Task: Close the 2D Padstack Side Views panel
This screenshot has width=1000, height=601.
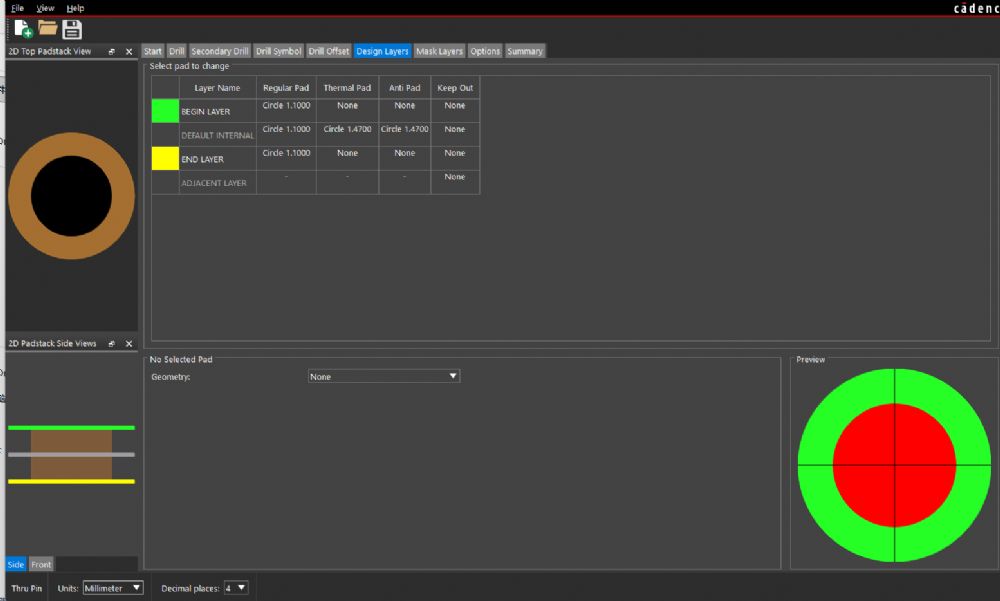Action: (x=129, y=343)
